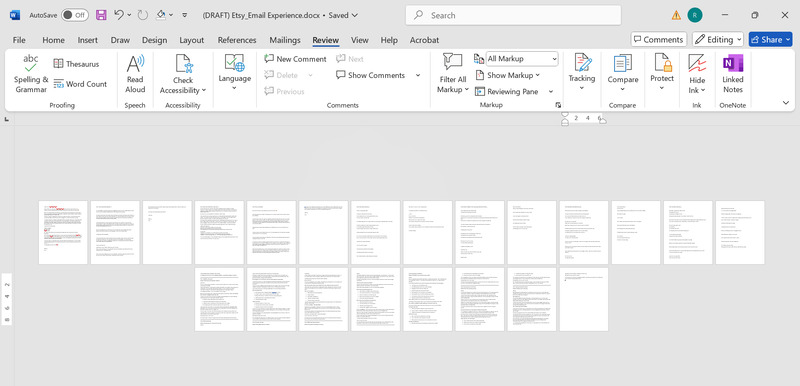800x386 pixels.
Task: Open the All Markup dropdown
Action: coord(522,59)
